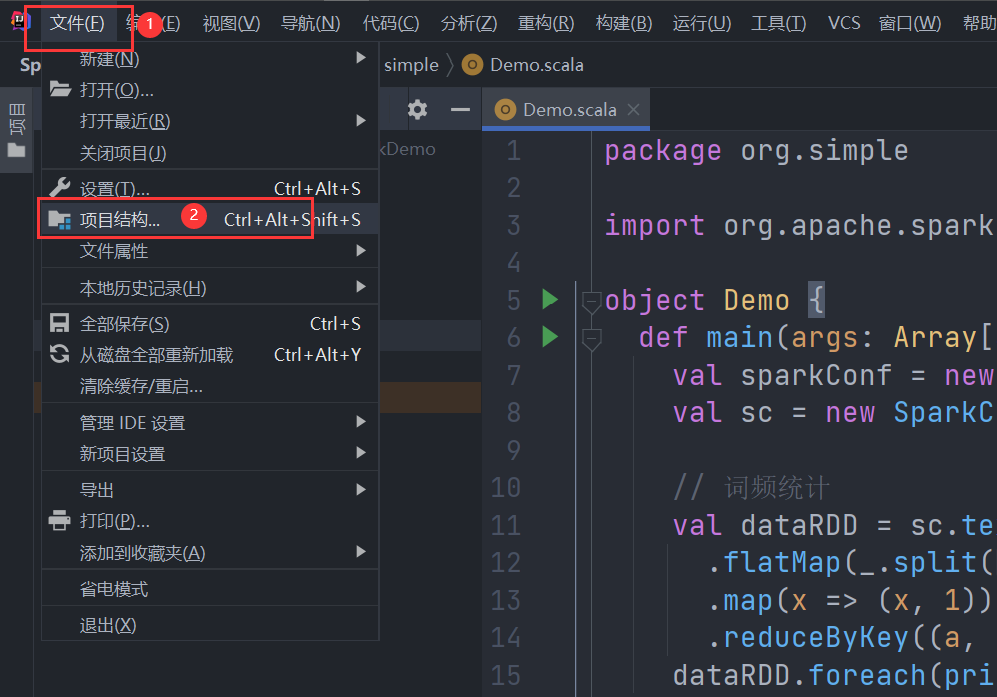Click the dataRDD.foreach code line

point(833,675)
